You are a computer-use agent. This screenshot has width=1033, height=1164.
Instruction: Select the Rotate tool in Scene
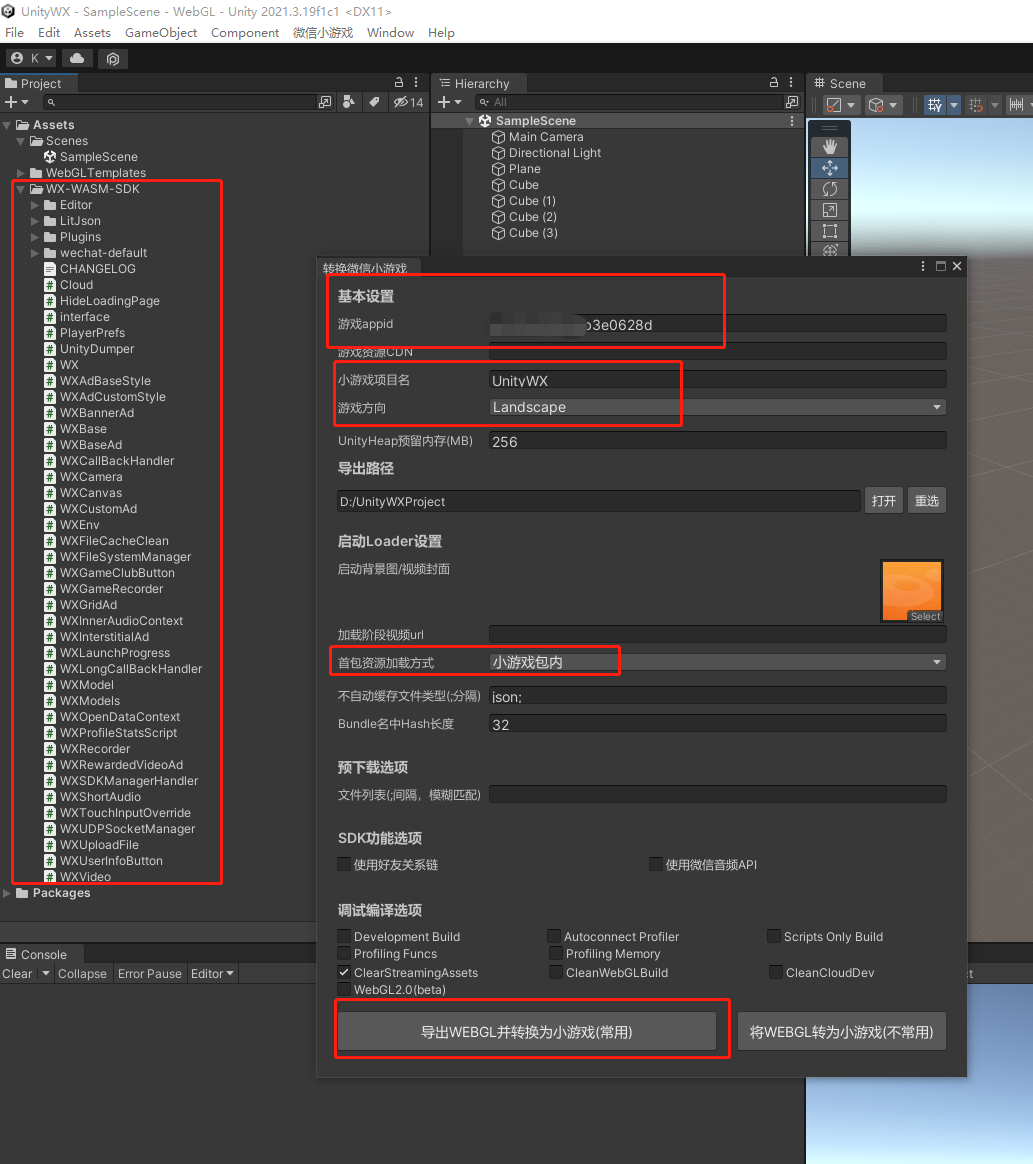[830, 189]
